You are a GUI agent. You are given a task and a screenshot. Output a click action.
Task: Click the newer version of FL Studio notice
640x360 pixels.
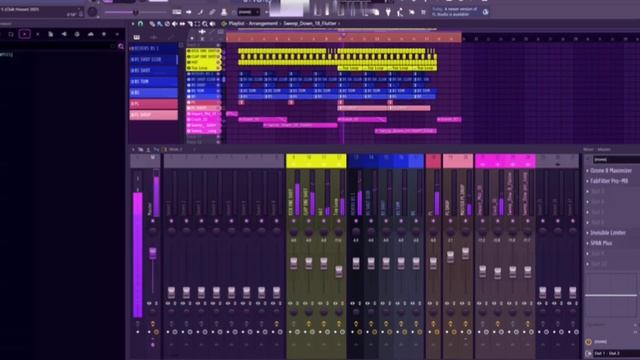pos(455,12)
